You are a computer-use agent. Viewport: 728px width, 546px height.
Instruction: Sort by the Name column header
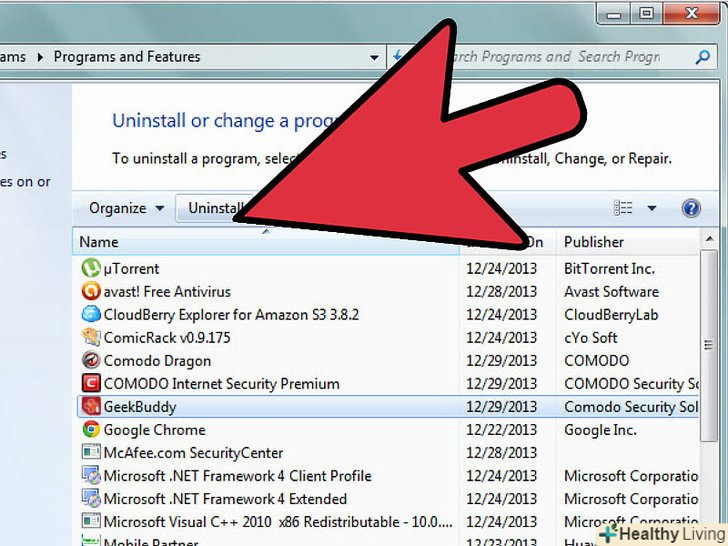(266, 242)
